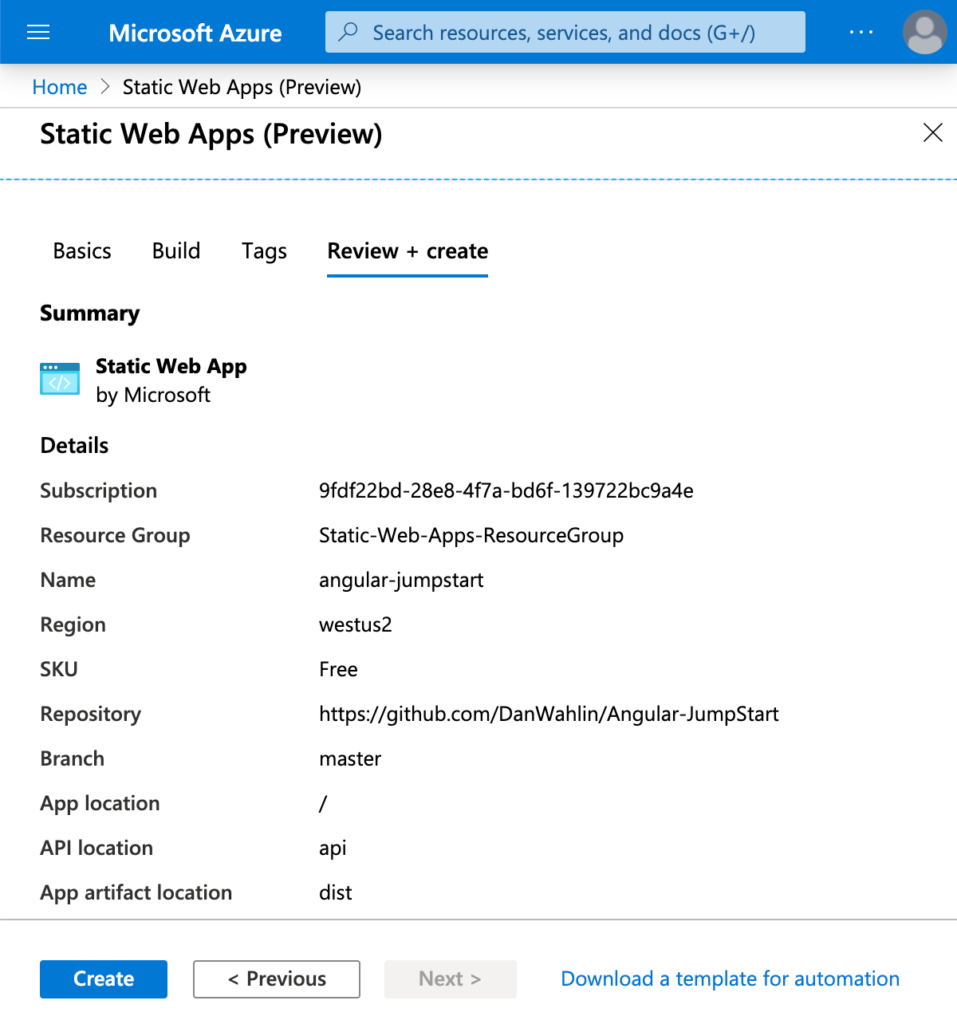The image size is (957, 1024).
Task: Click the Static Web Apps (Preview) breadcrumb
Action: [242, 87]
